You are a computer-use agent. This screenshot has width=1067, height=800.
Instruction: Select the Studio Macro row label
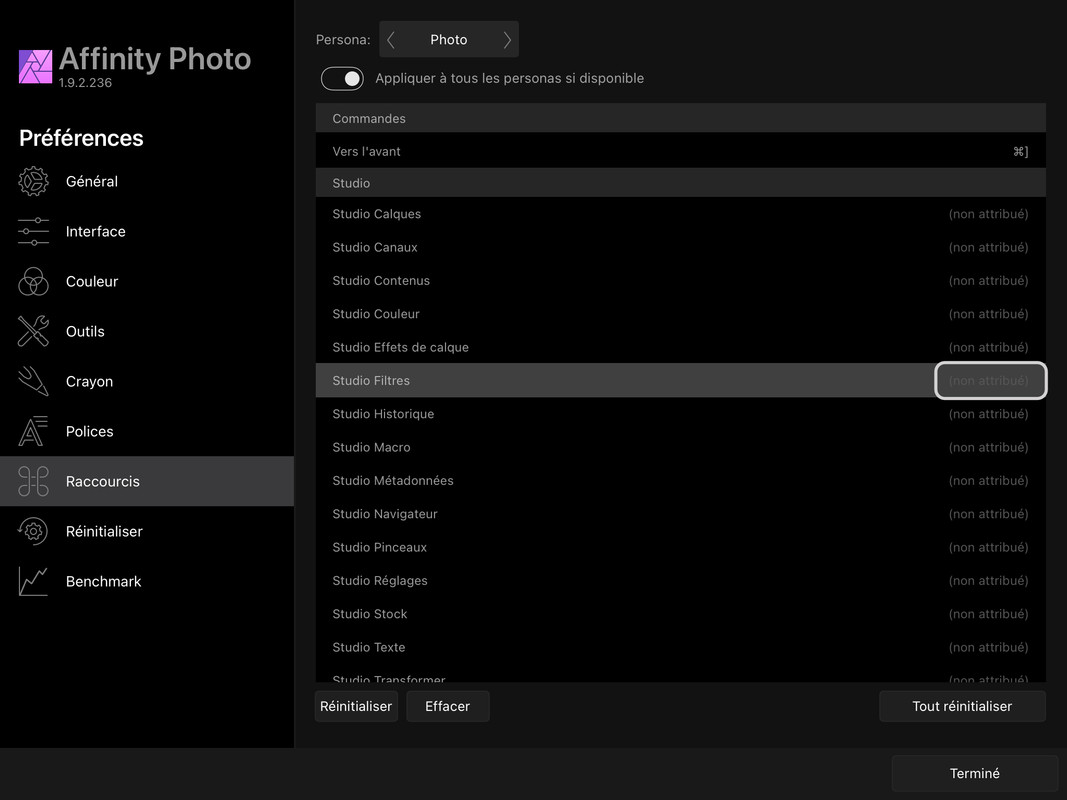[372, 448]
